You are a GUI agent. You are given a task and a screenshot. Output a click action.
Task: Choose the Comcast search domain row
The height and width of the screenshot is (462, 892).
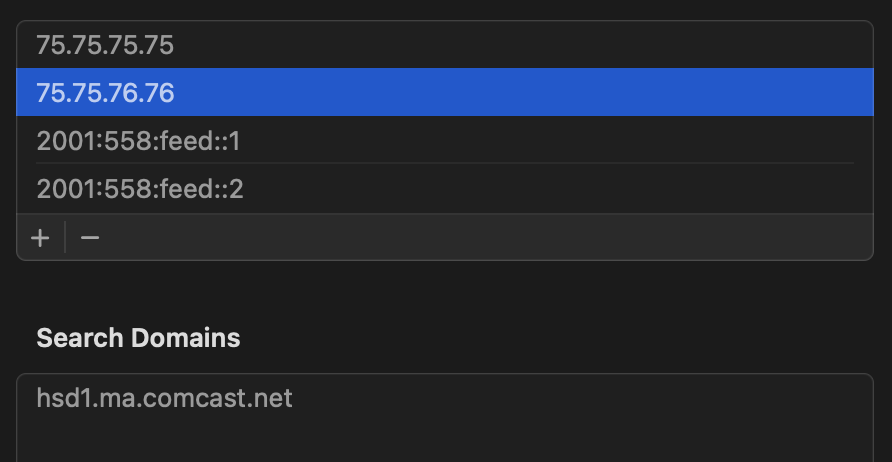pyautogui.click(x=164, y=398)
